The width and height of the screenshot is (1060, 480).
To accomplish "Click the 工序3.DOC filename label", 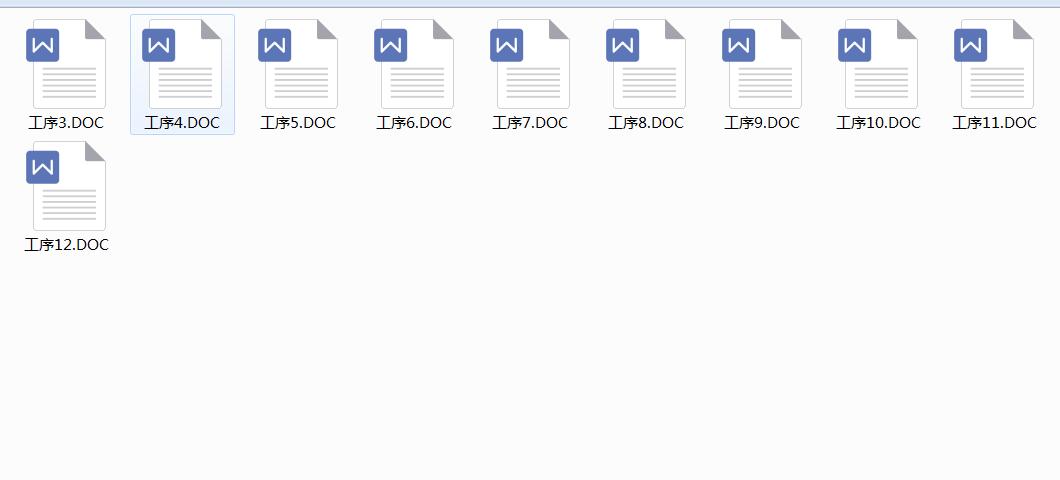I will 66,123.
